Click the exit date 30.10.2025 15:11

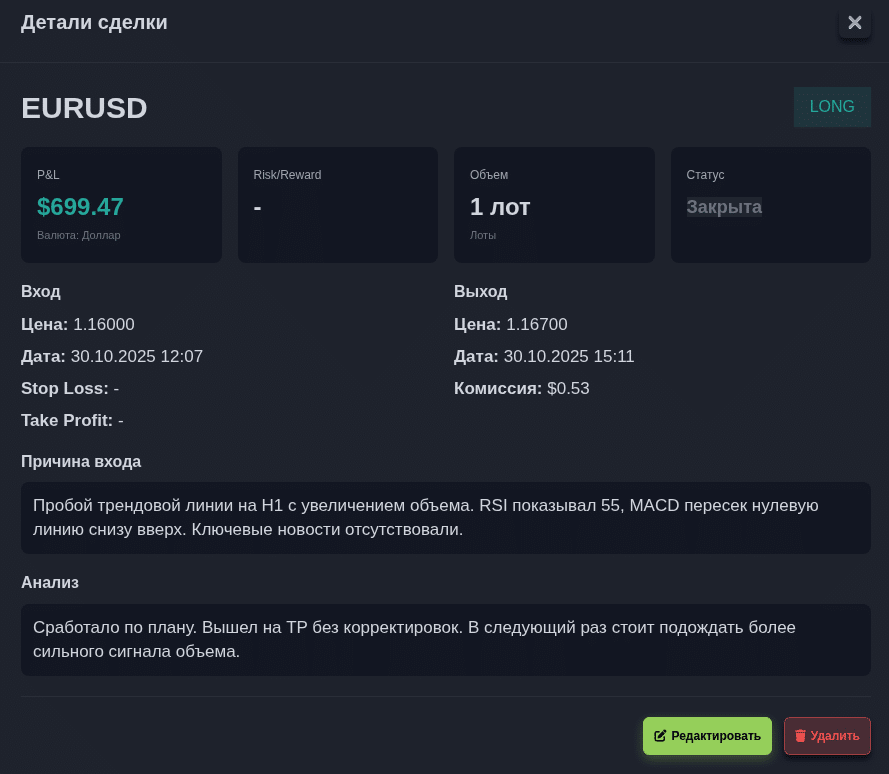tap(569, 356)
